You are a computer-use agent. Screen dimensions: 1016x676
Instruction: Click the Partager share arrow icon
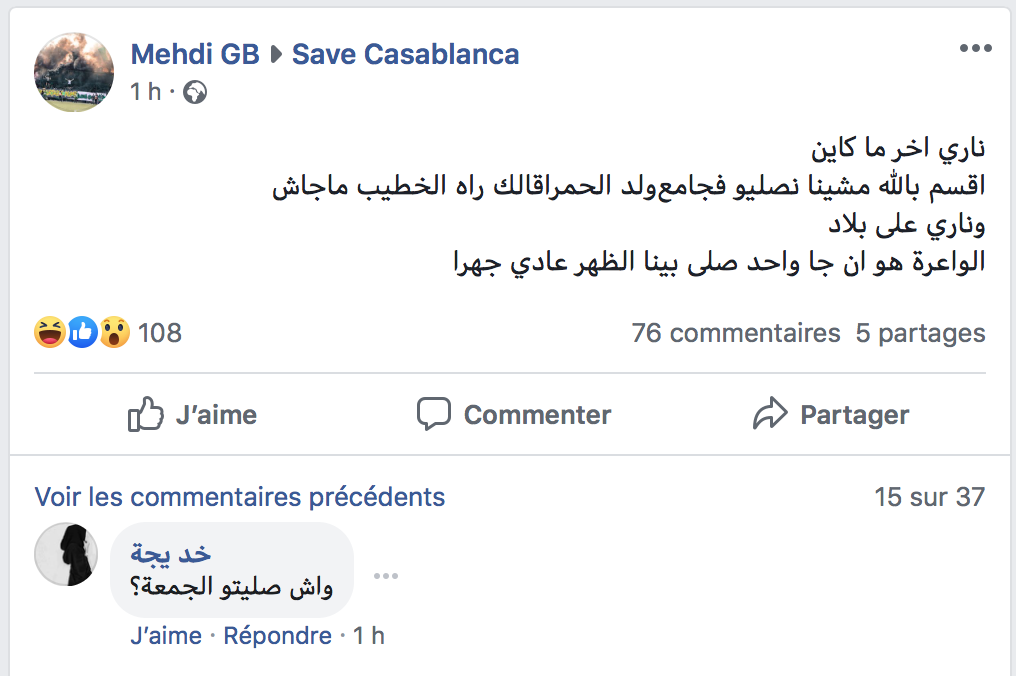pyautogui.click(x=770, y=414)
